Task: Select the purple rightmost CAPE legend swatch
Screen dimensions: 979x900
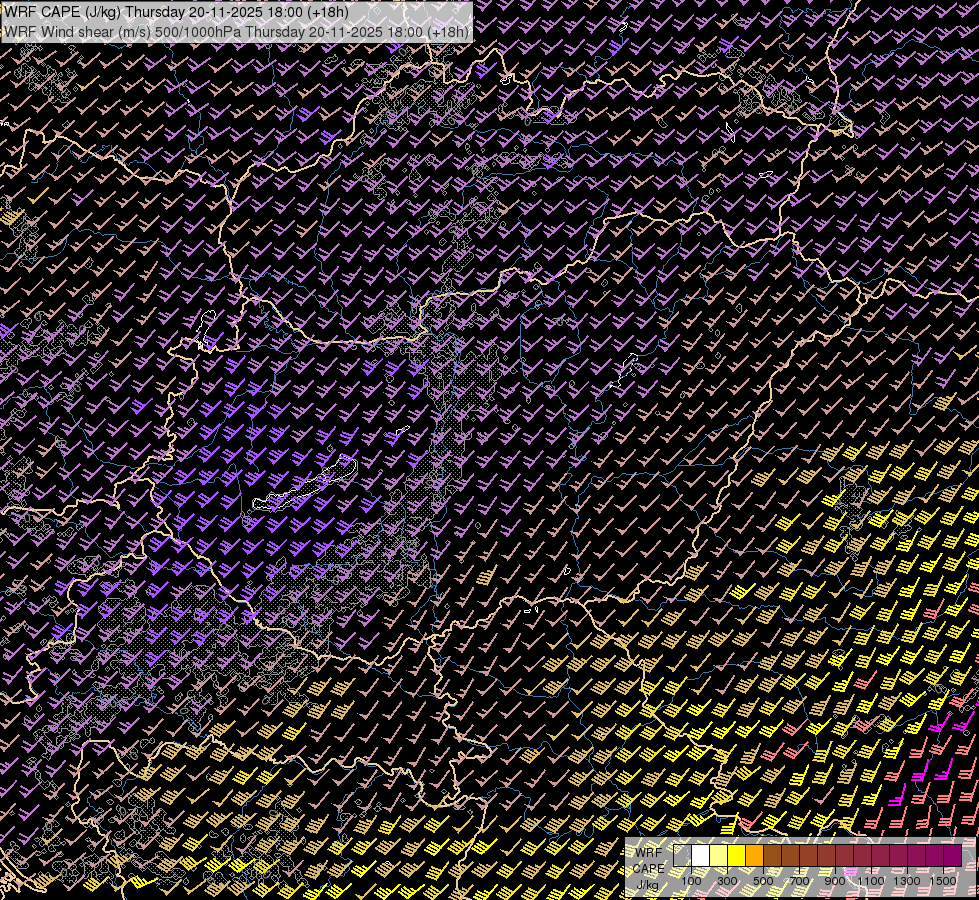Action: 953,855
